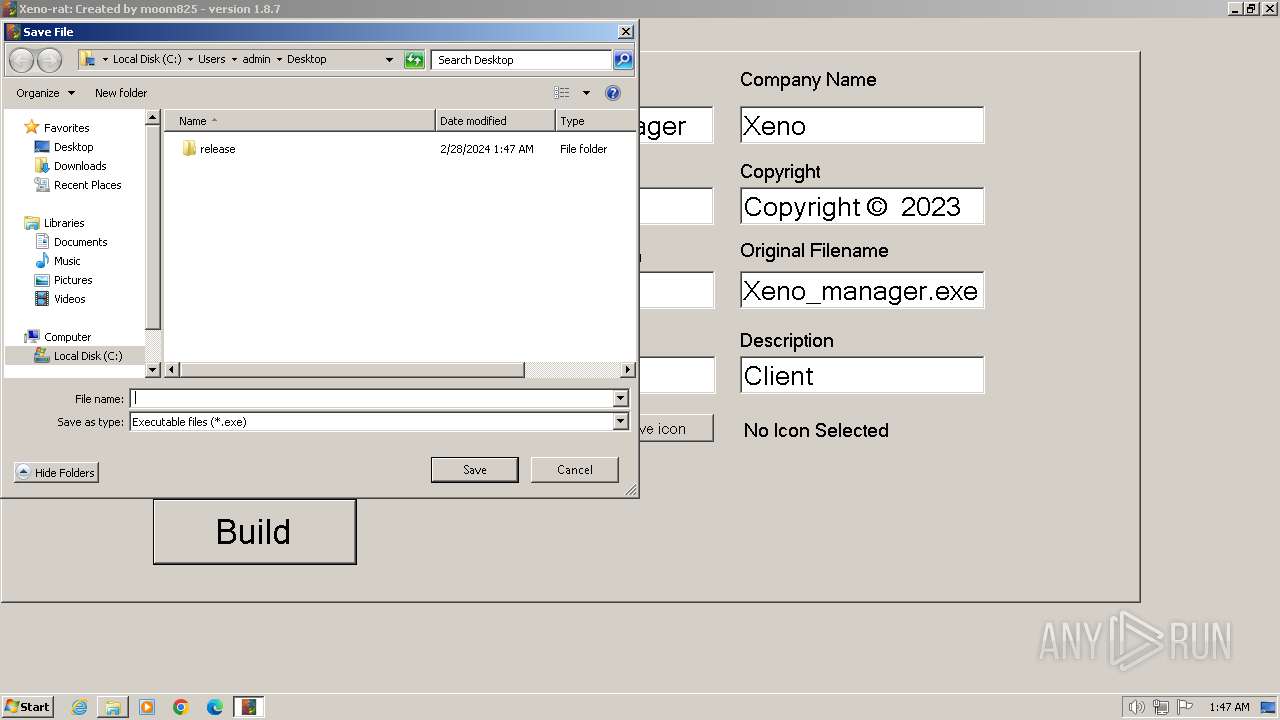Select the release folder icon

click(189, 149)
